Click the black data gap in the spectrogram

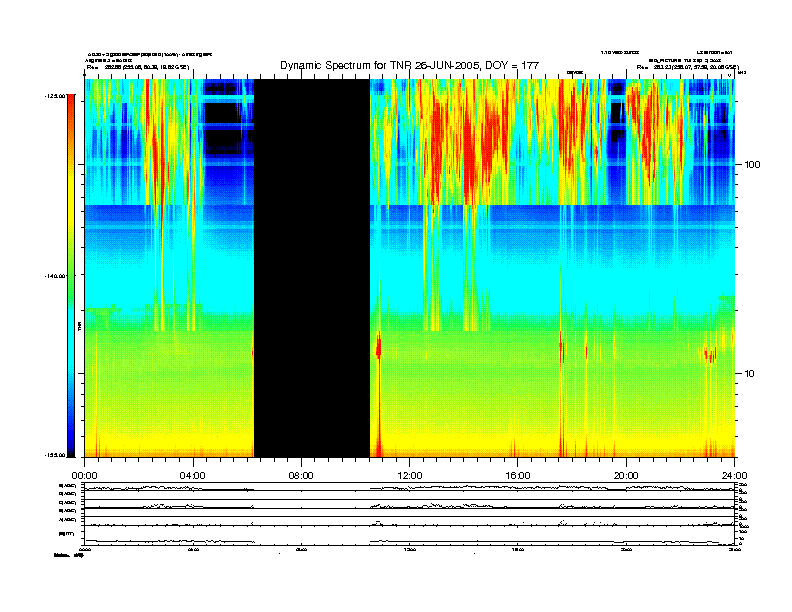[312, 268]
